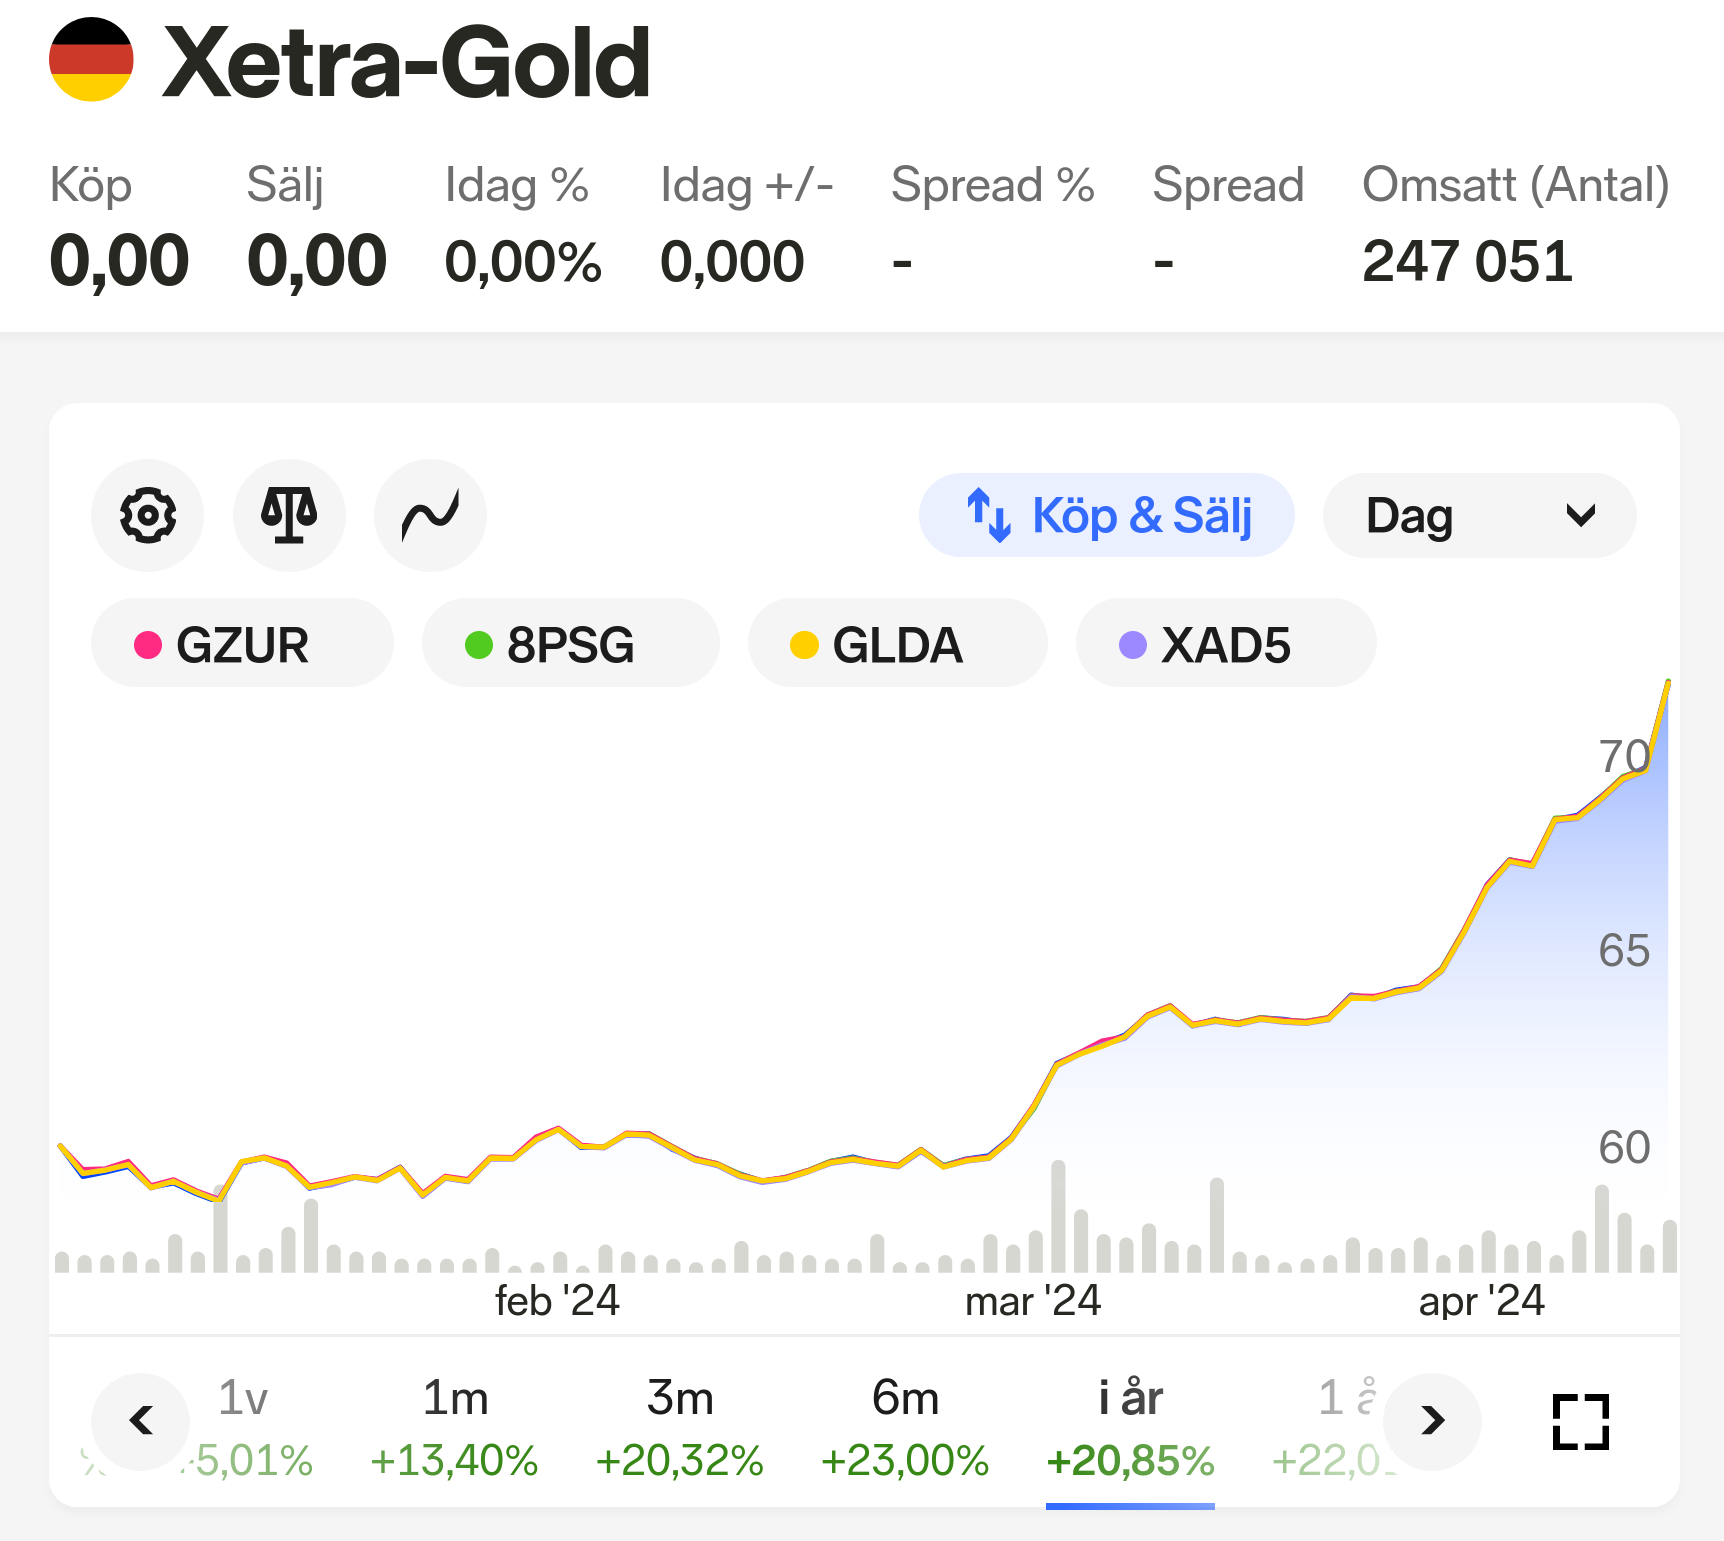This screenshot has width=1724, height=1541.
Task: Switch to the 6m period tab
Action: click(905, 1429)
